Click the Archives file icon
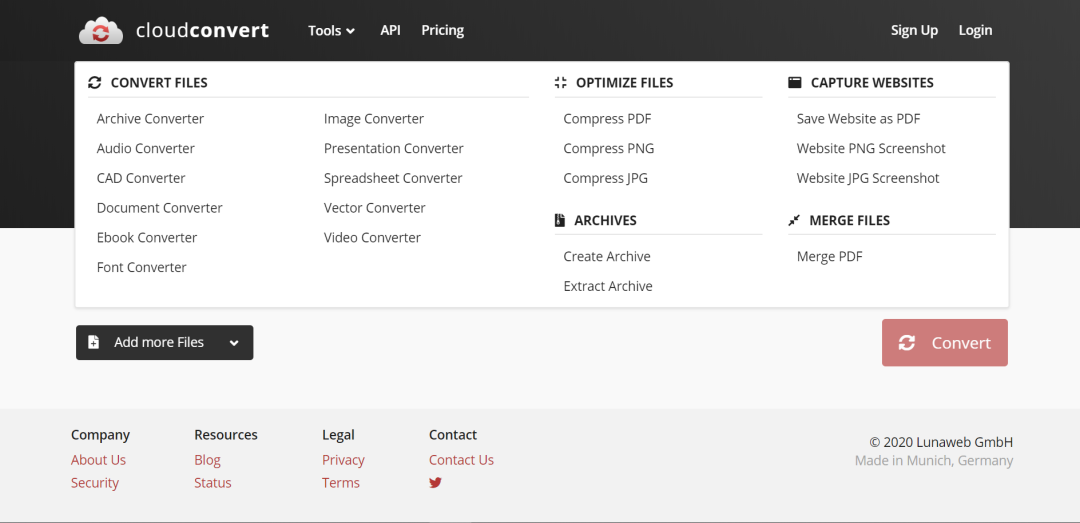Screen dimensions: 1080x523 point(559,221)
